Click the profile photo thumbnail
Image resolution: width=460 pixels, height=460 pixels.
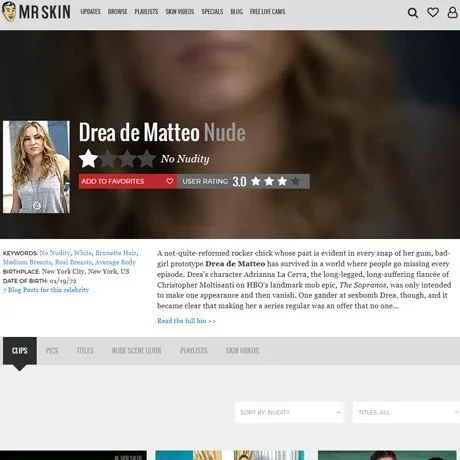click(36, 167)
